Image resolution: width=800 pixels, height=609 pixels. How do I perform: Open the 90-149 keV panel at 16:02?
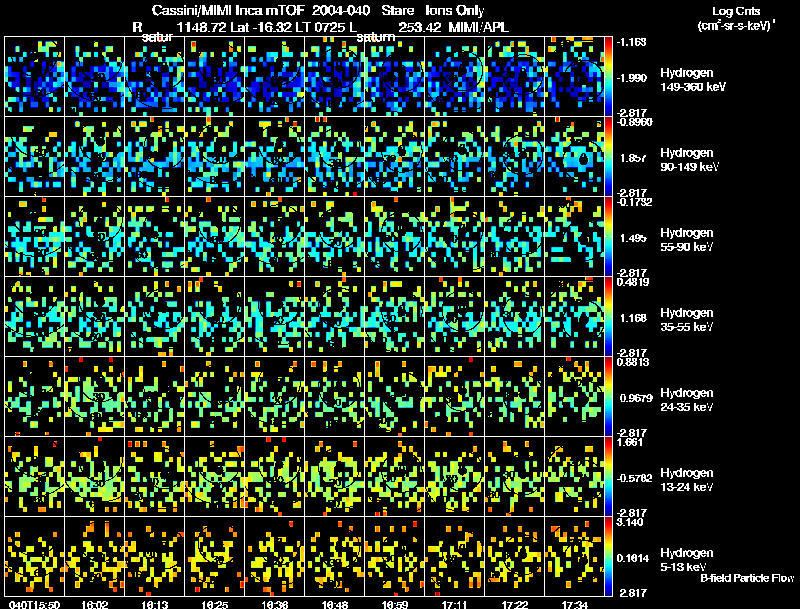pos(95,157)
